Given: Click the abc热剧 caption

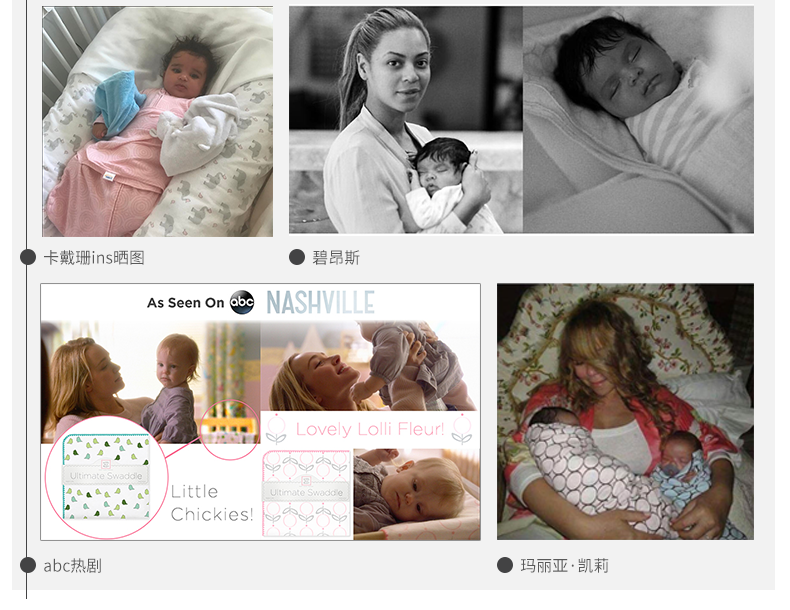Looking at the screenshot, I should (73, 566).
